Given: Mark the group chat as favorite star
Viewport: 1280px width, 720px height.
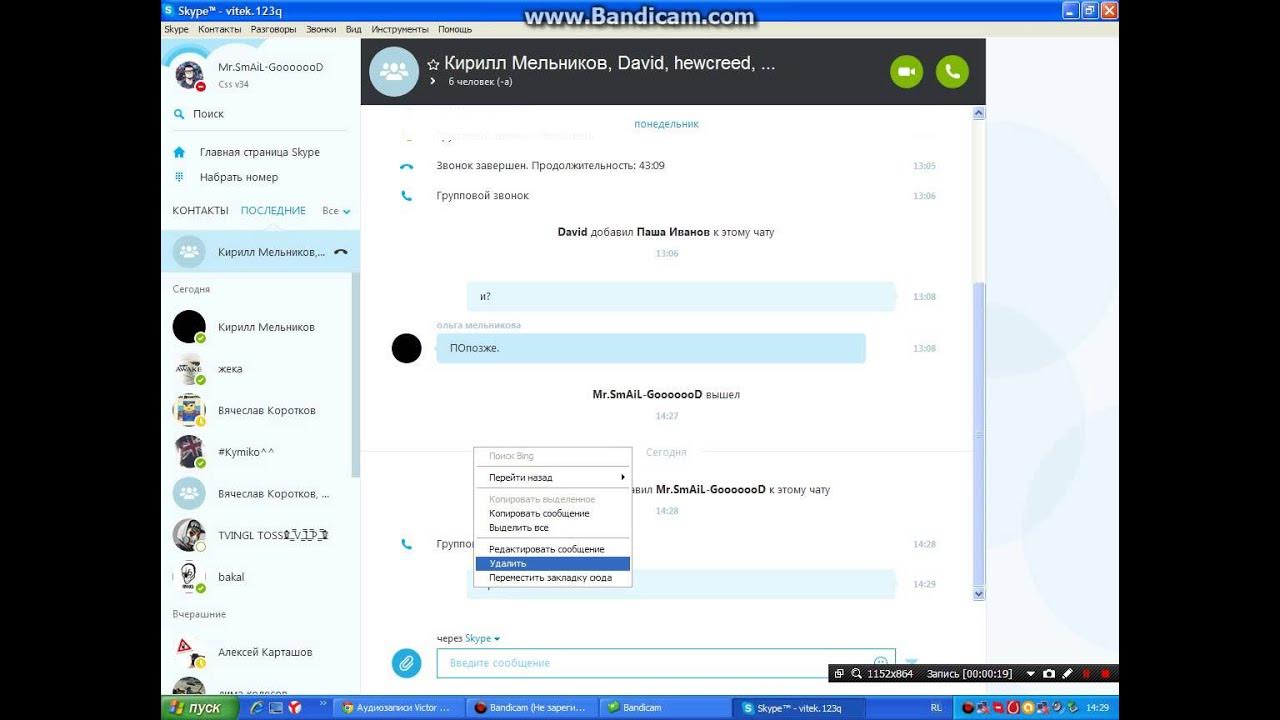Looking at the screenshot, I should click(433, 64).
